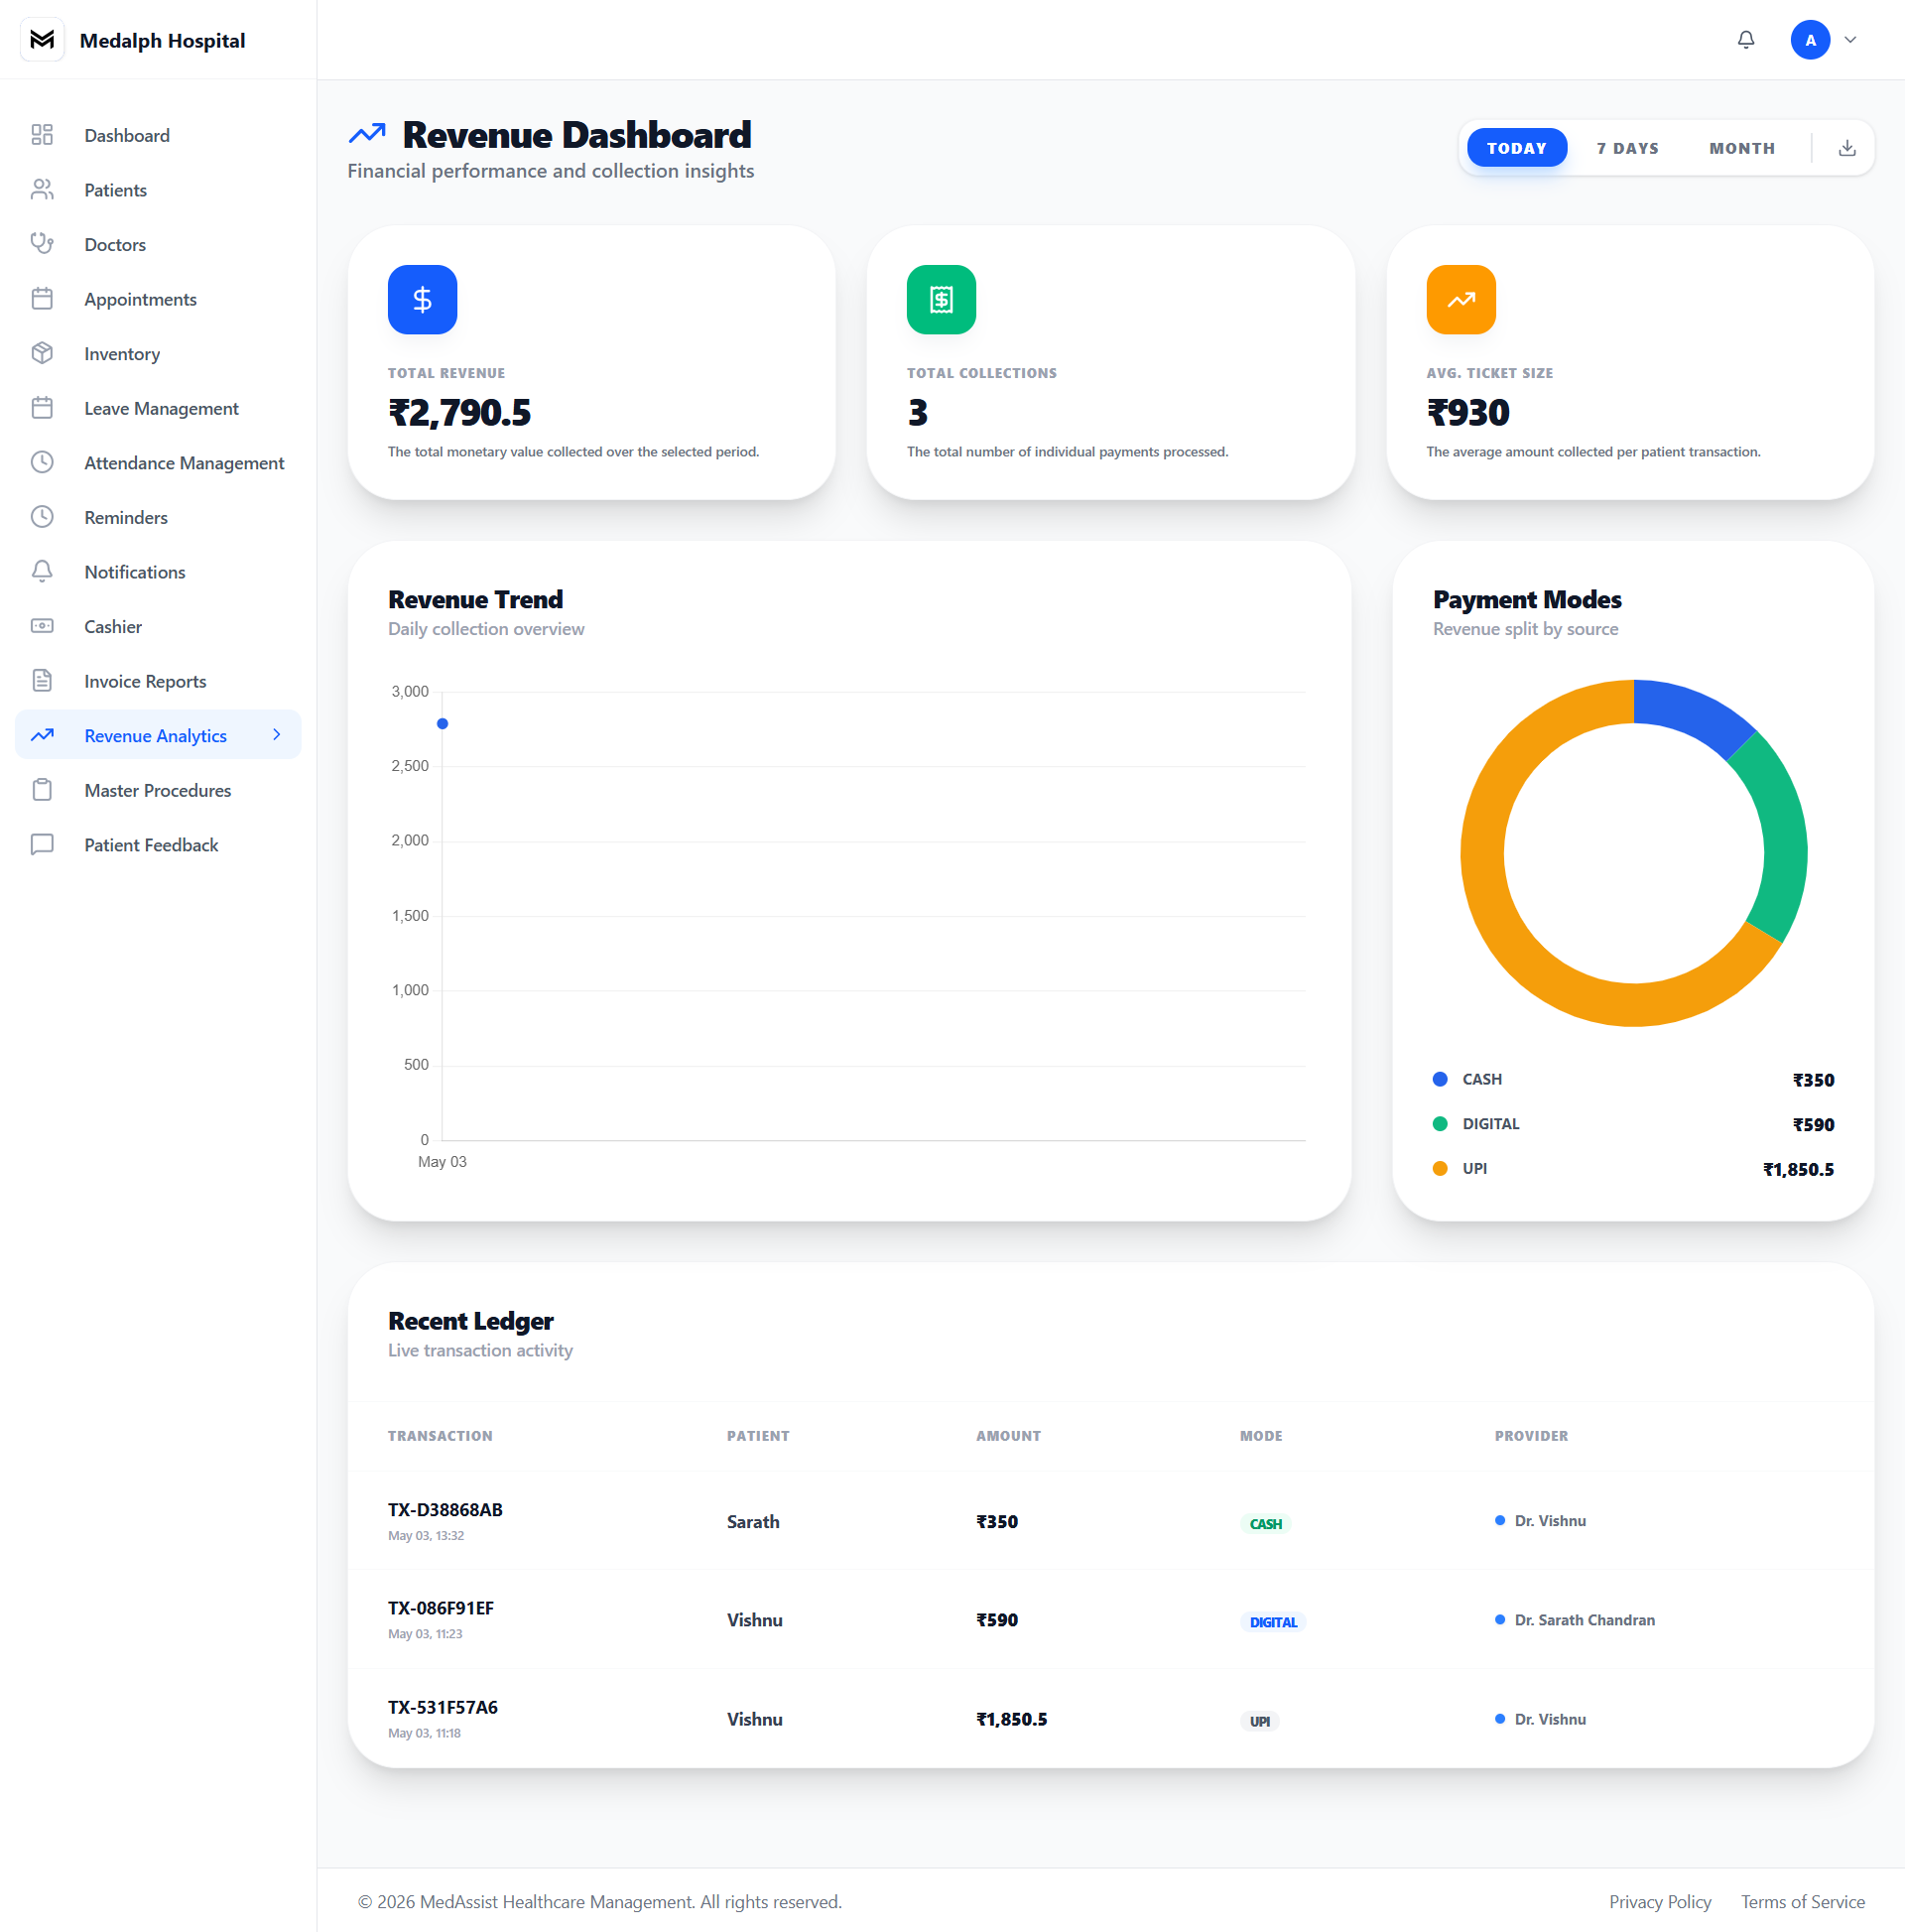
Task: Click the Dashboard grid icon in sidebar
Action: click(42, 135)
